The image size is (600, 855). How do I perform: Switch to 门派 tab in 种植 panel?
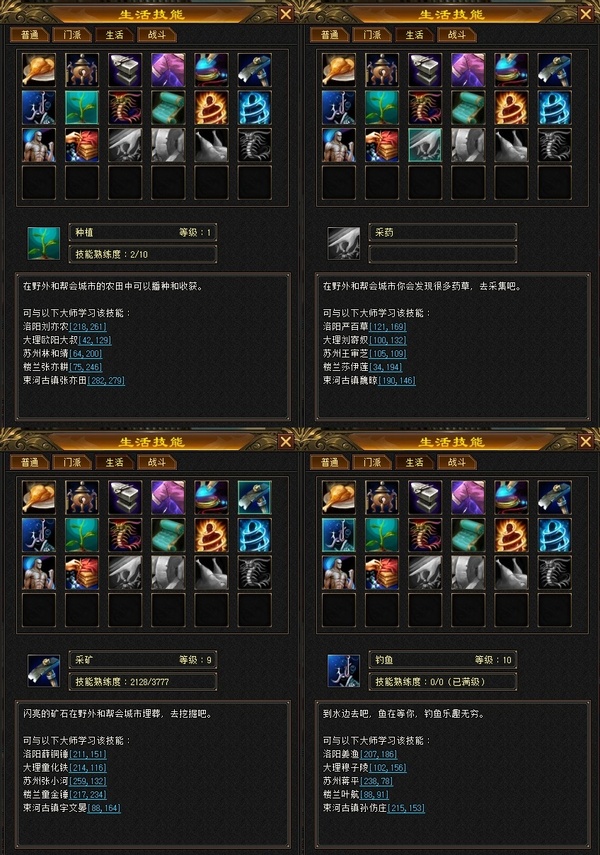coord(72,35)
